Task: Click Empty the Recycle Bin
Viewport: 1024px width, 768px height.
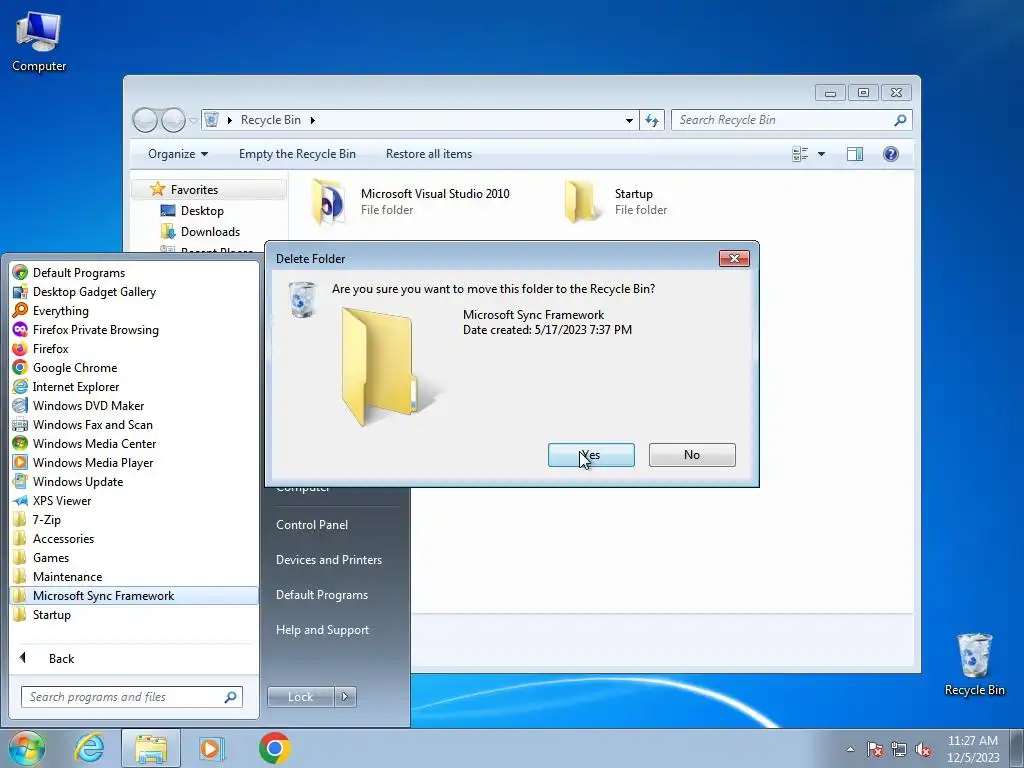Action: tap(297, 154)
